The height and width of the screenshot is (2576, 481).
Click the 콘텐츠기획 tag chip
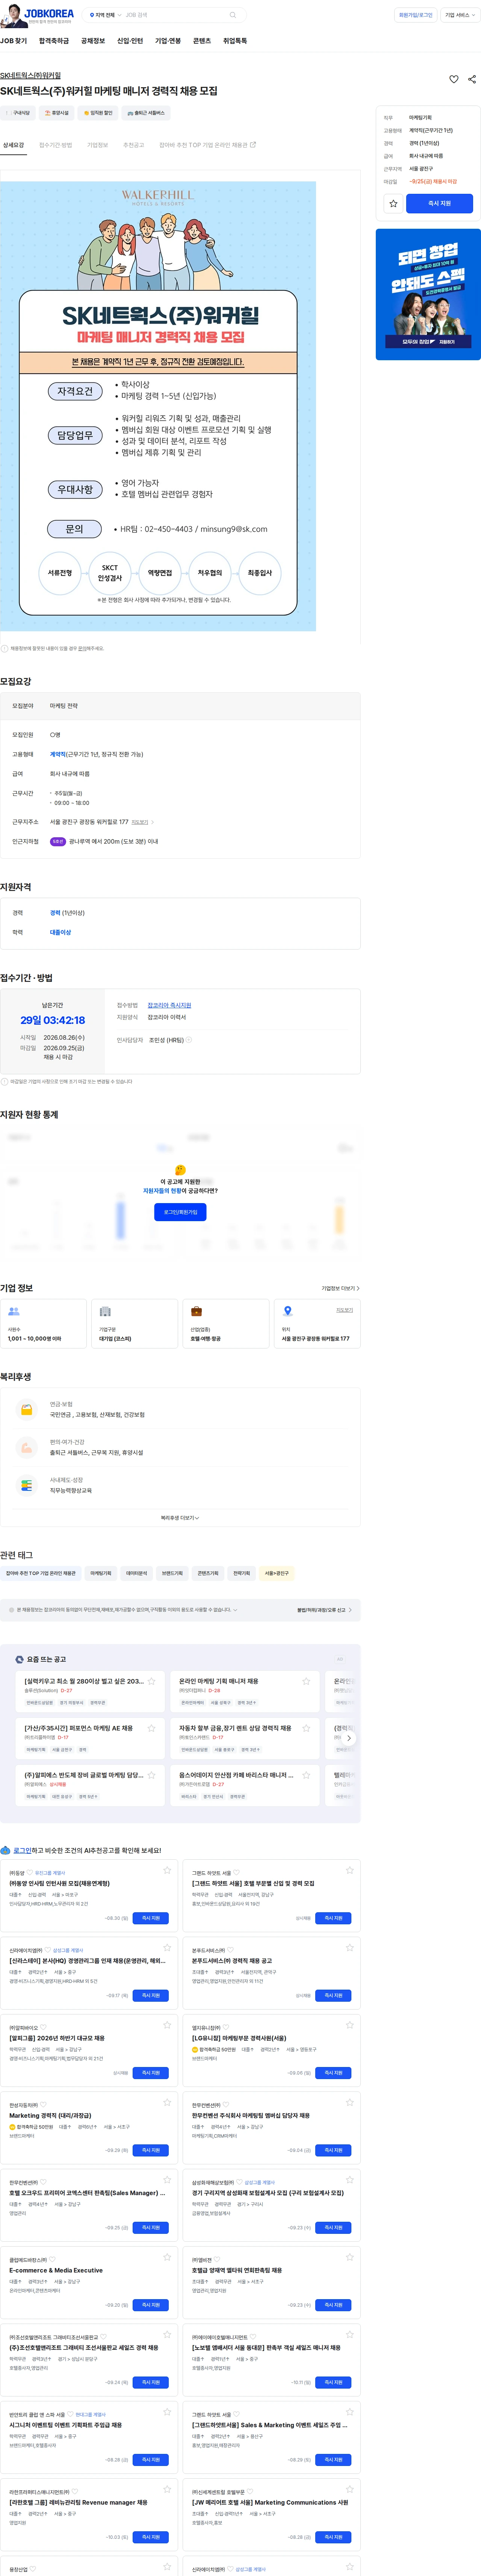(208, 1573)
